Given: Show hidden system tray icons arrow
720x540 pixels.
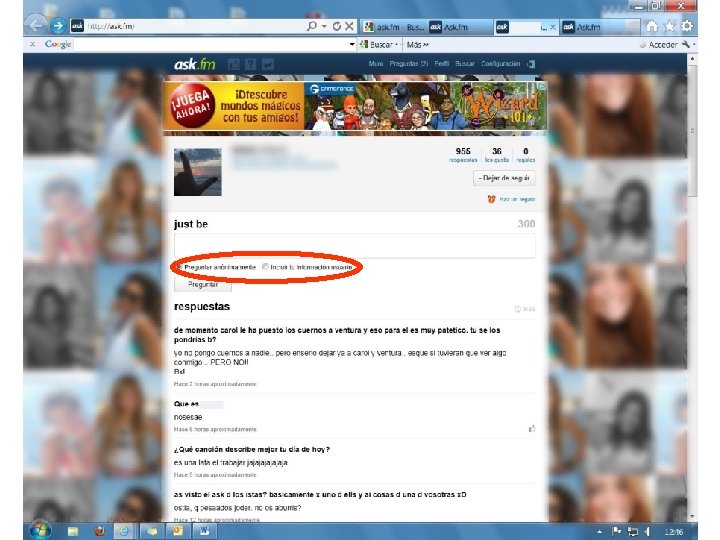Looking at the screenshot, I should coord(599,531).
